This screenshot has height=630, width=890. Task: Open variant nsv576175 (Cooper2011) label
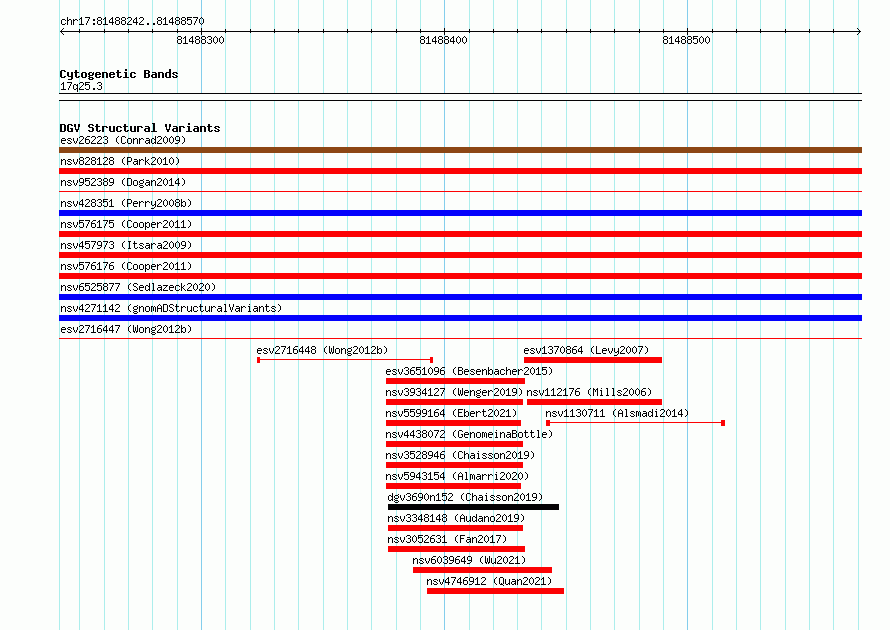click(x=126, y=224)
